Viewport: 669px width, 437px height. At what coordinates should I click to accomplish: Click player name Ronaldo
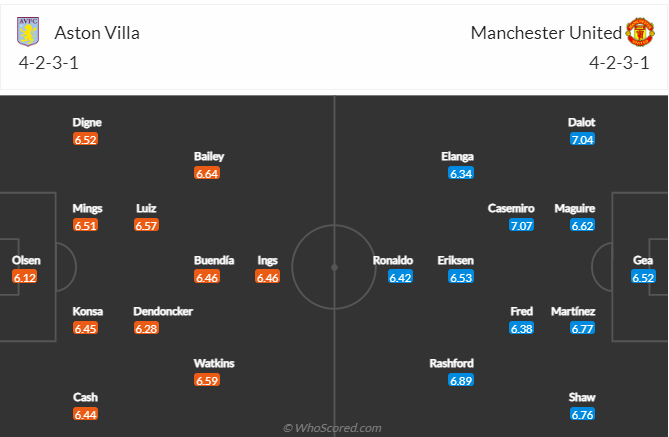(393, 260)
